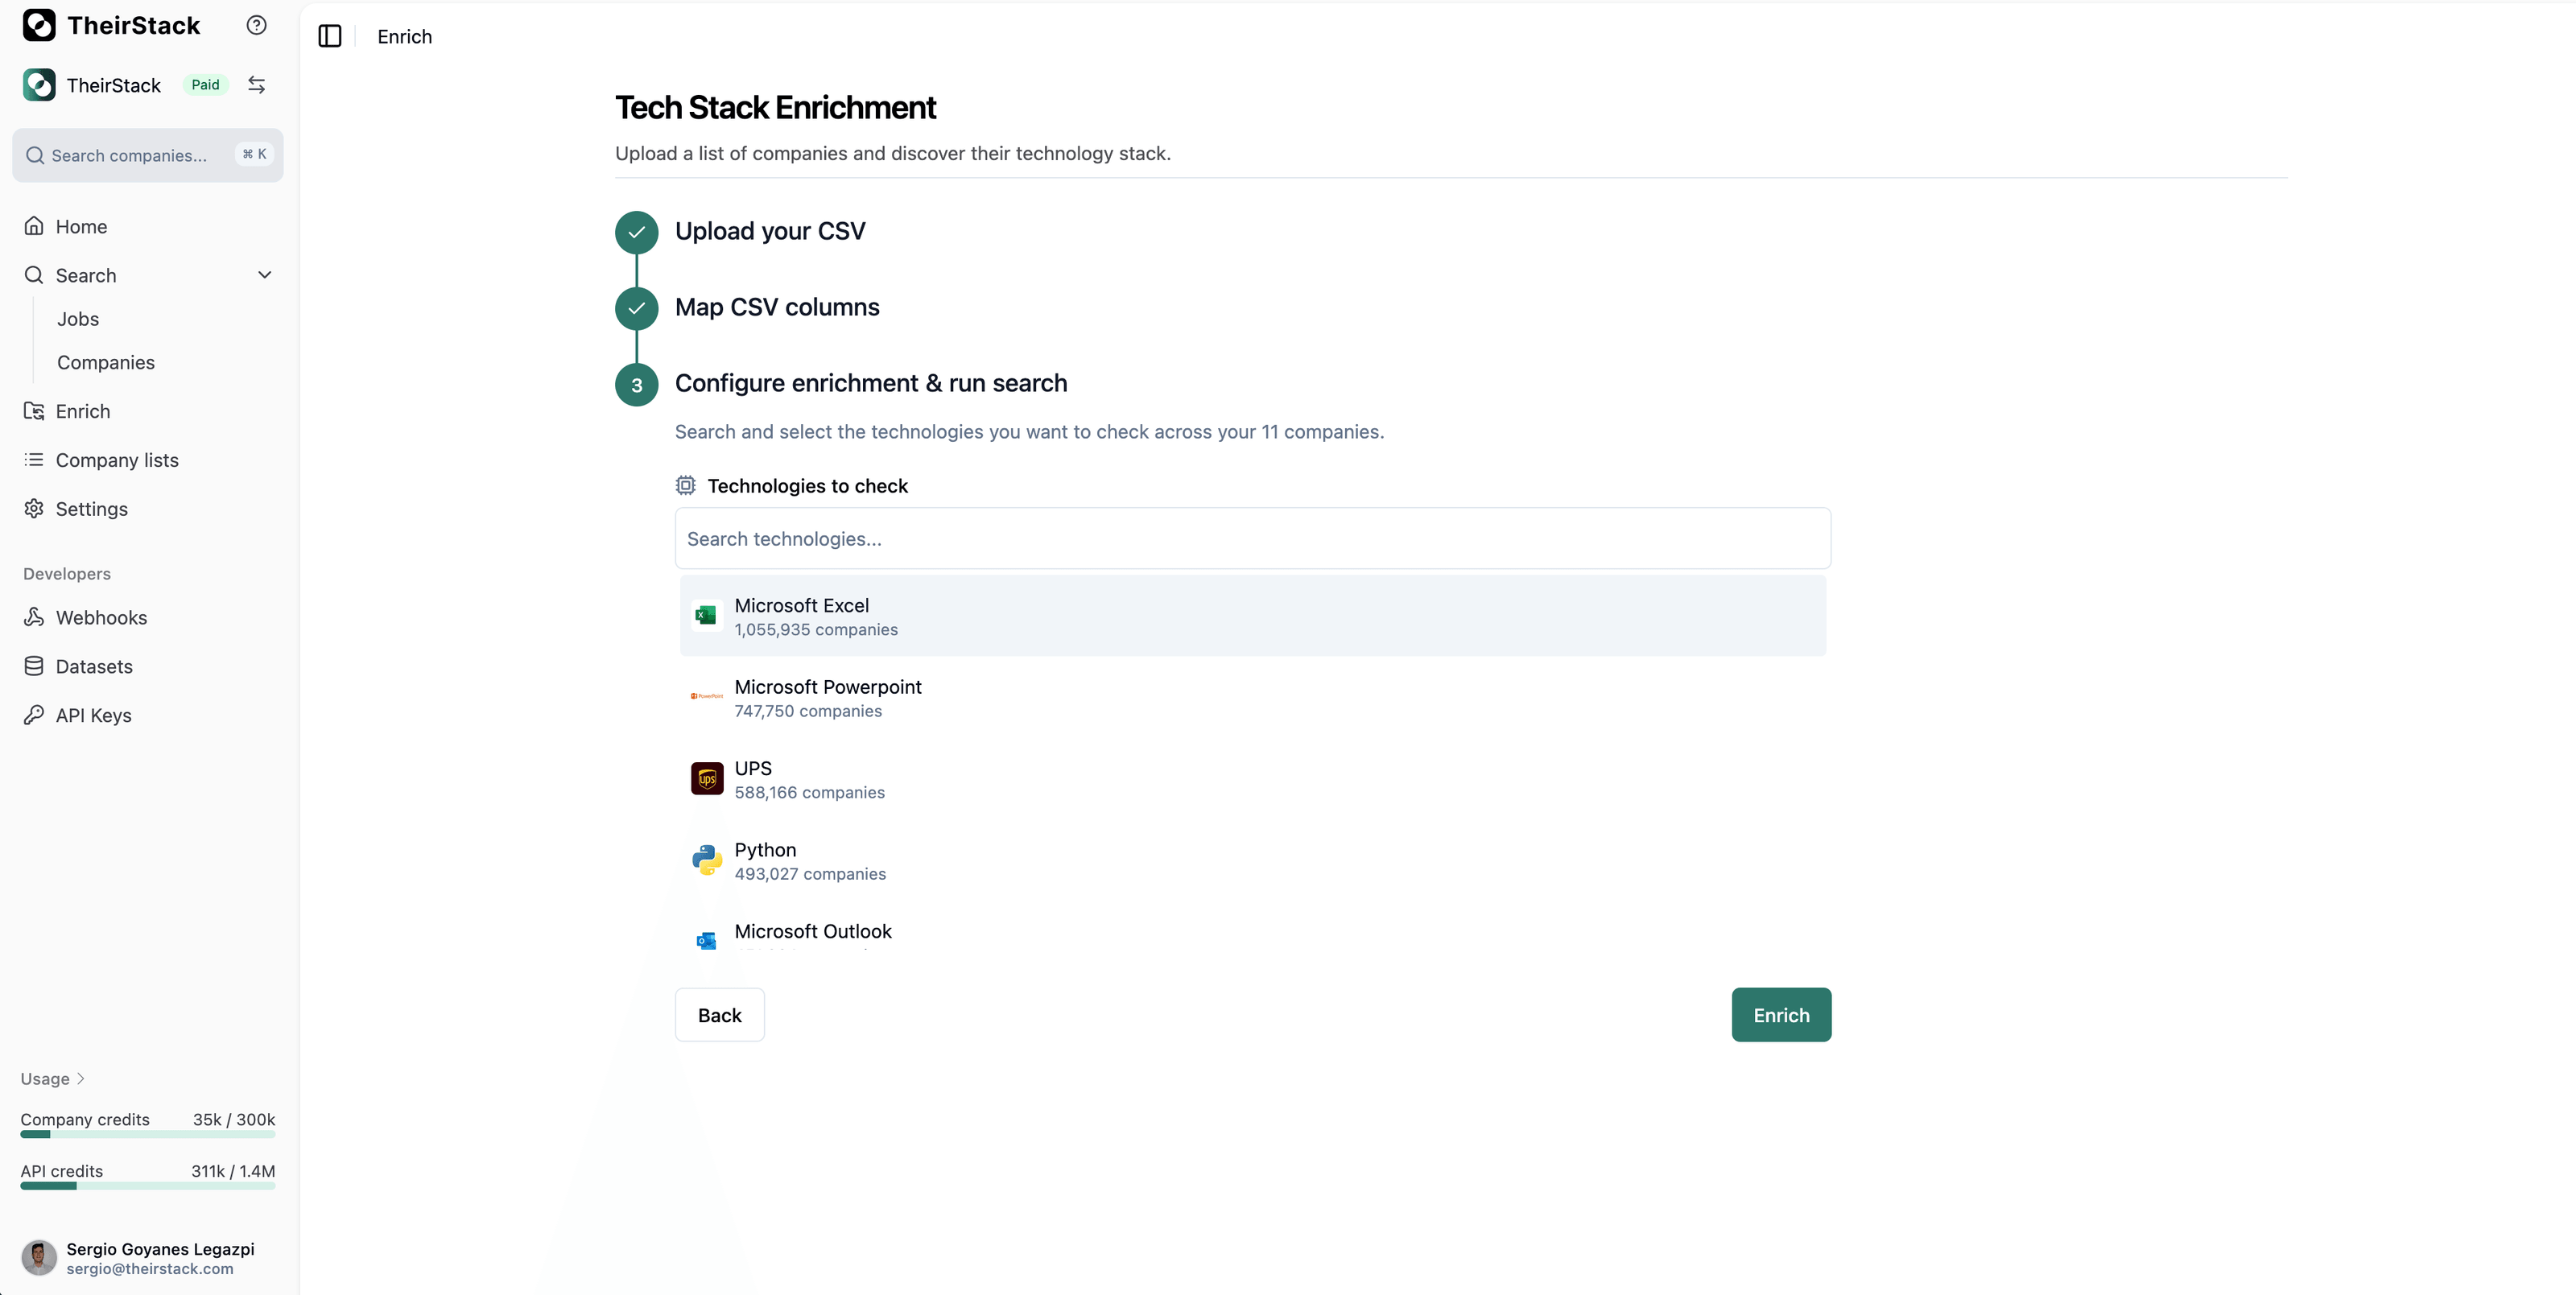The image size is (2576, 1295).
Task: Click the Microsoft Excel logo icon
Action: 706,615
